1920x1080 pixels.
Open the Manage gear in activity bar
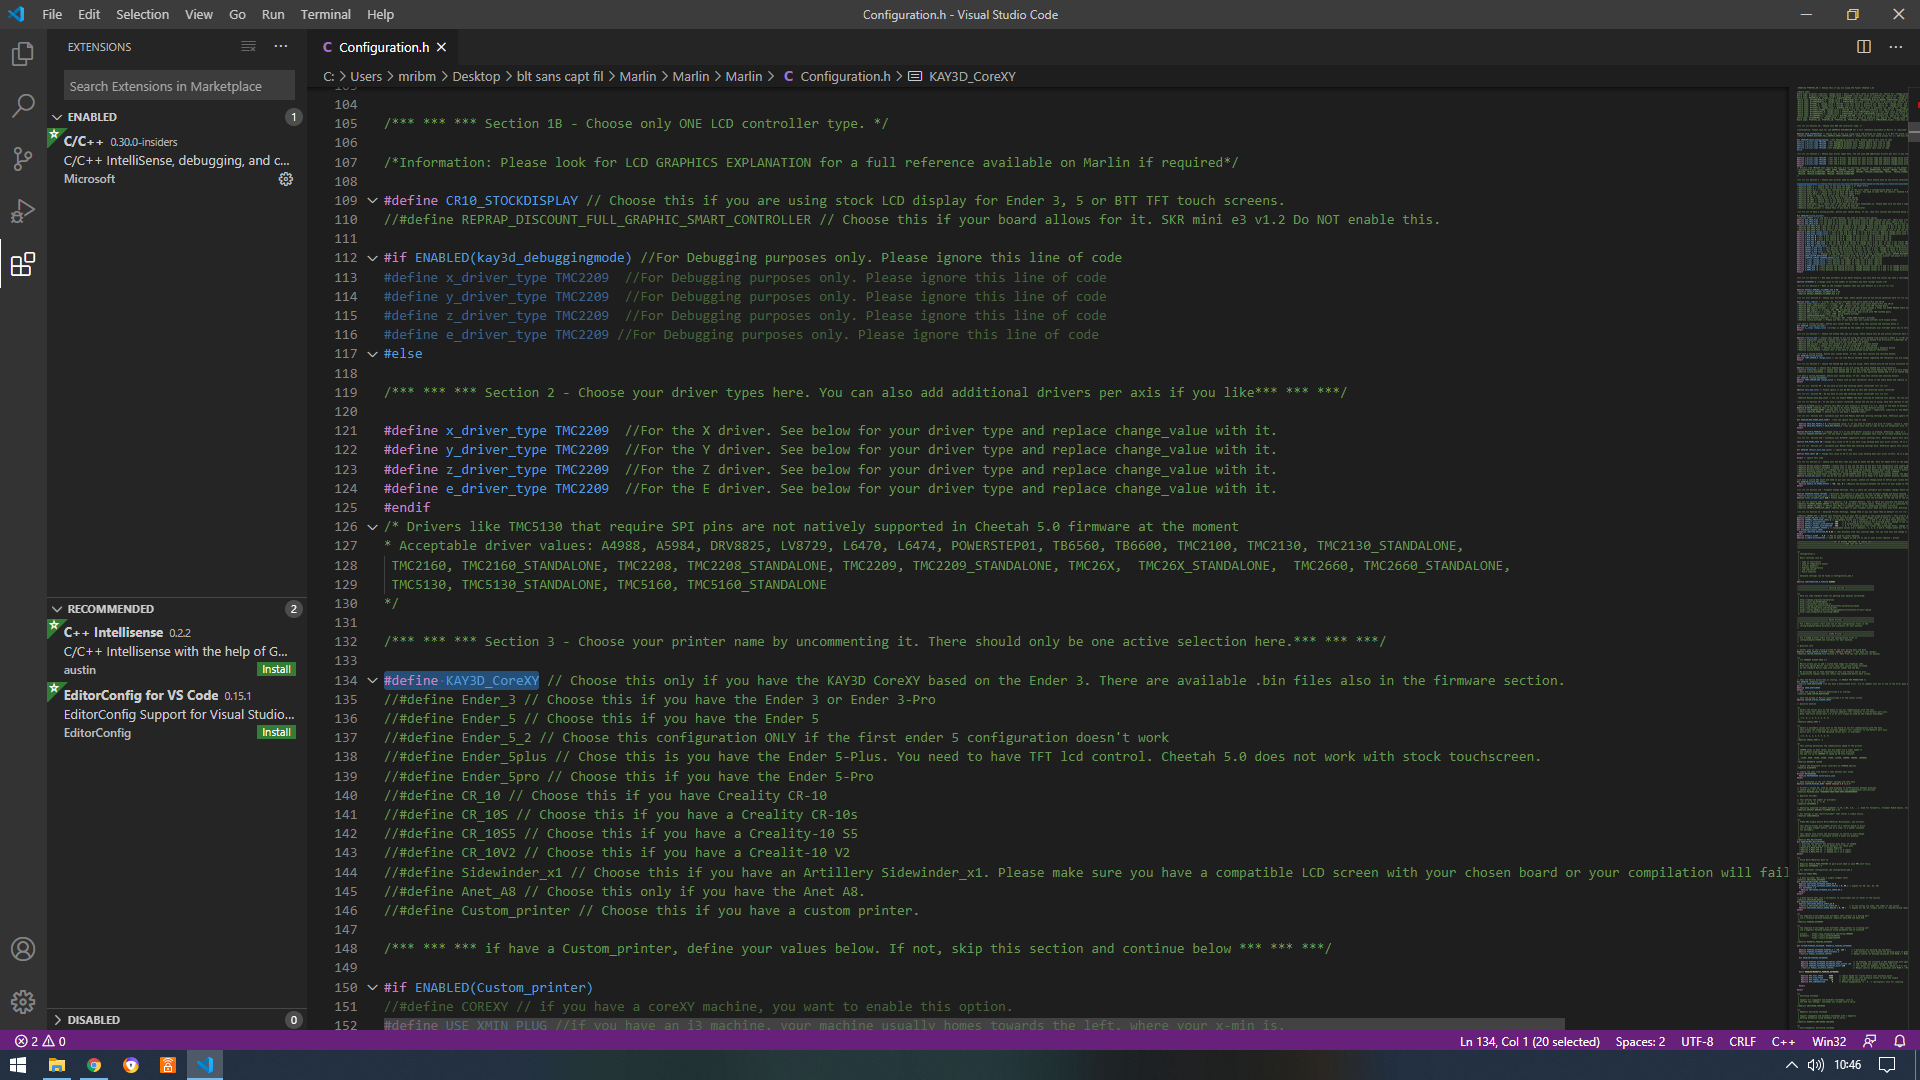click(x=23, y=1001)
